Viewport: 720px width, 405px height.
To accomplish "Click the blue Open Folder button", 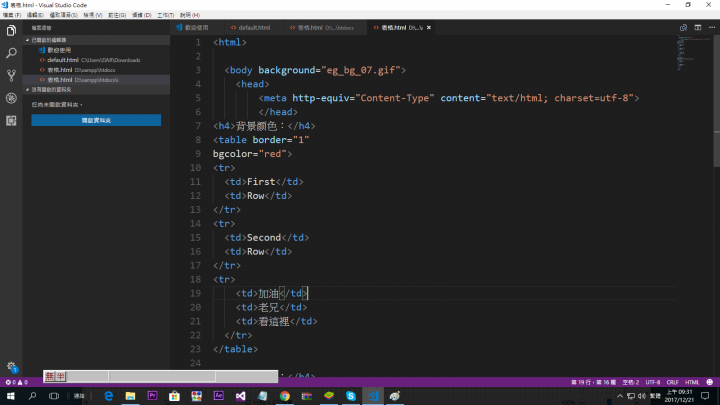I will (x=96, y=120).
